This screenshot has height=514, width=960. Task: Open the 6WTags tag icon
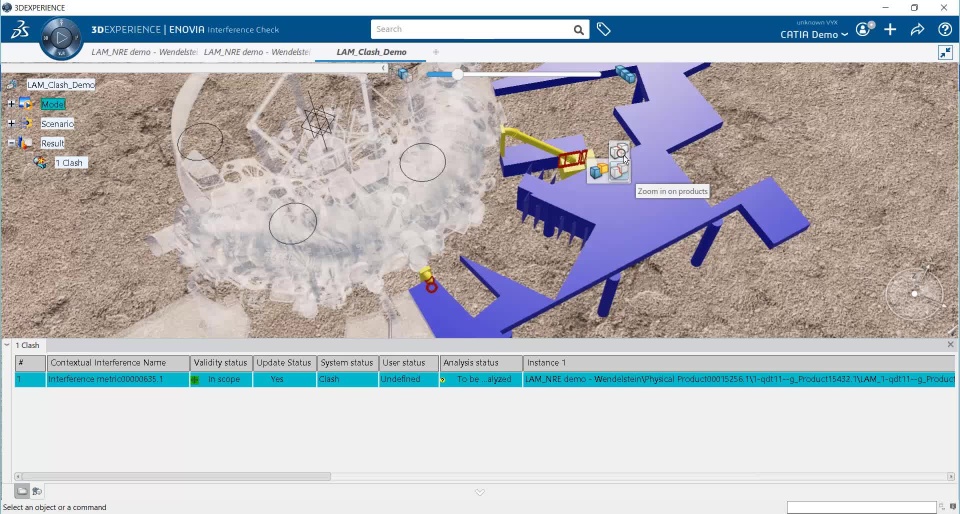click(x=604, y=29)
